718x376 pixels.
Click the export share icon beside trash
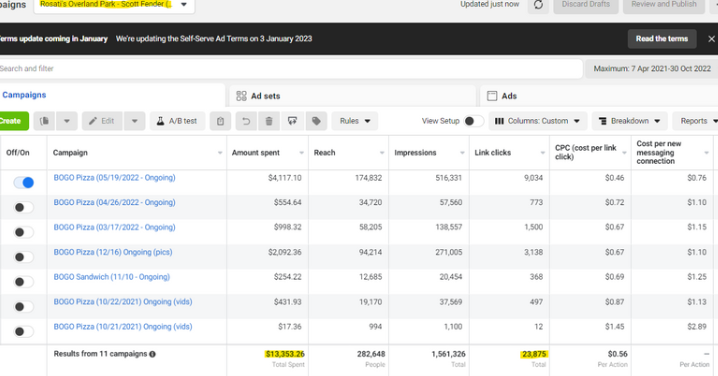292,121
